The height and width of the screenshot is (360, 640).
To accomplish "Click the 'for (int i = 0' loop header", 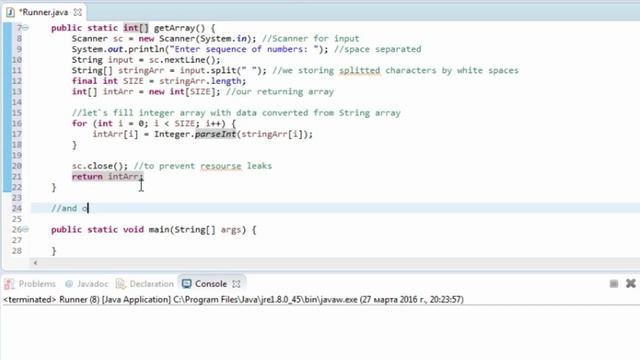I will point(110,123).
